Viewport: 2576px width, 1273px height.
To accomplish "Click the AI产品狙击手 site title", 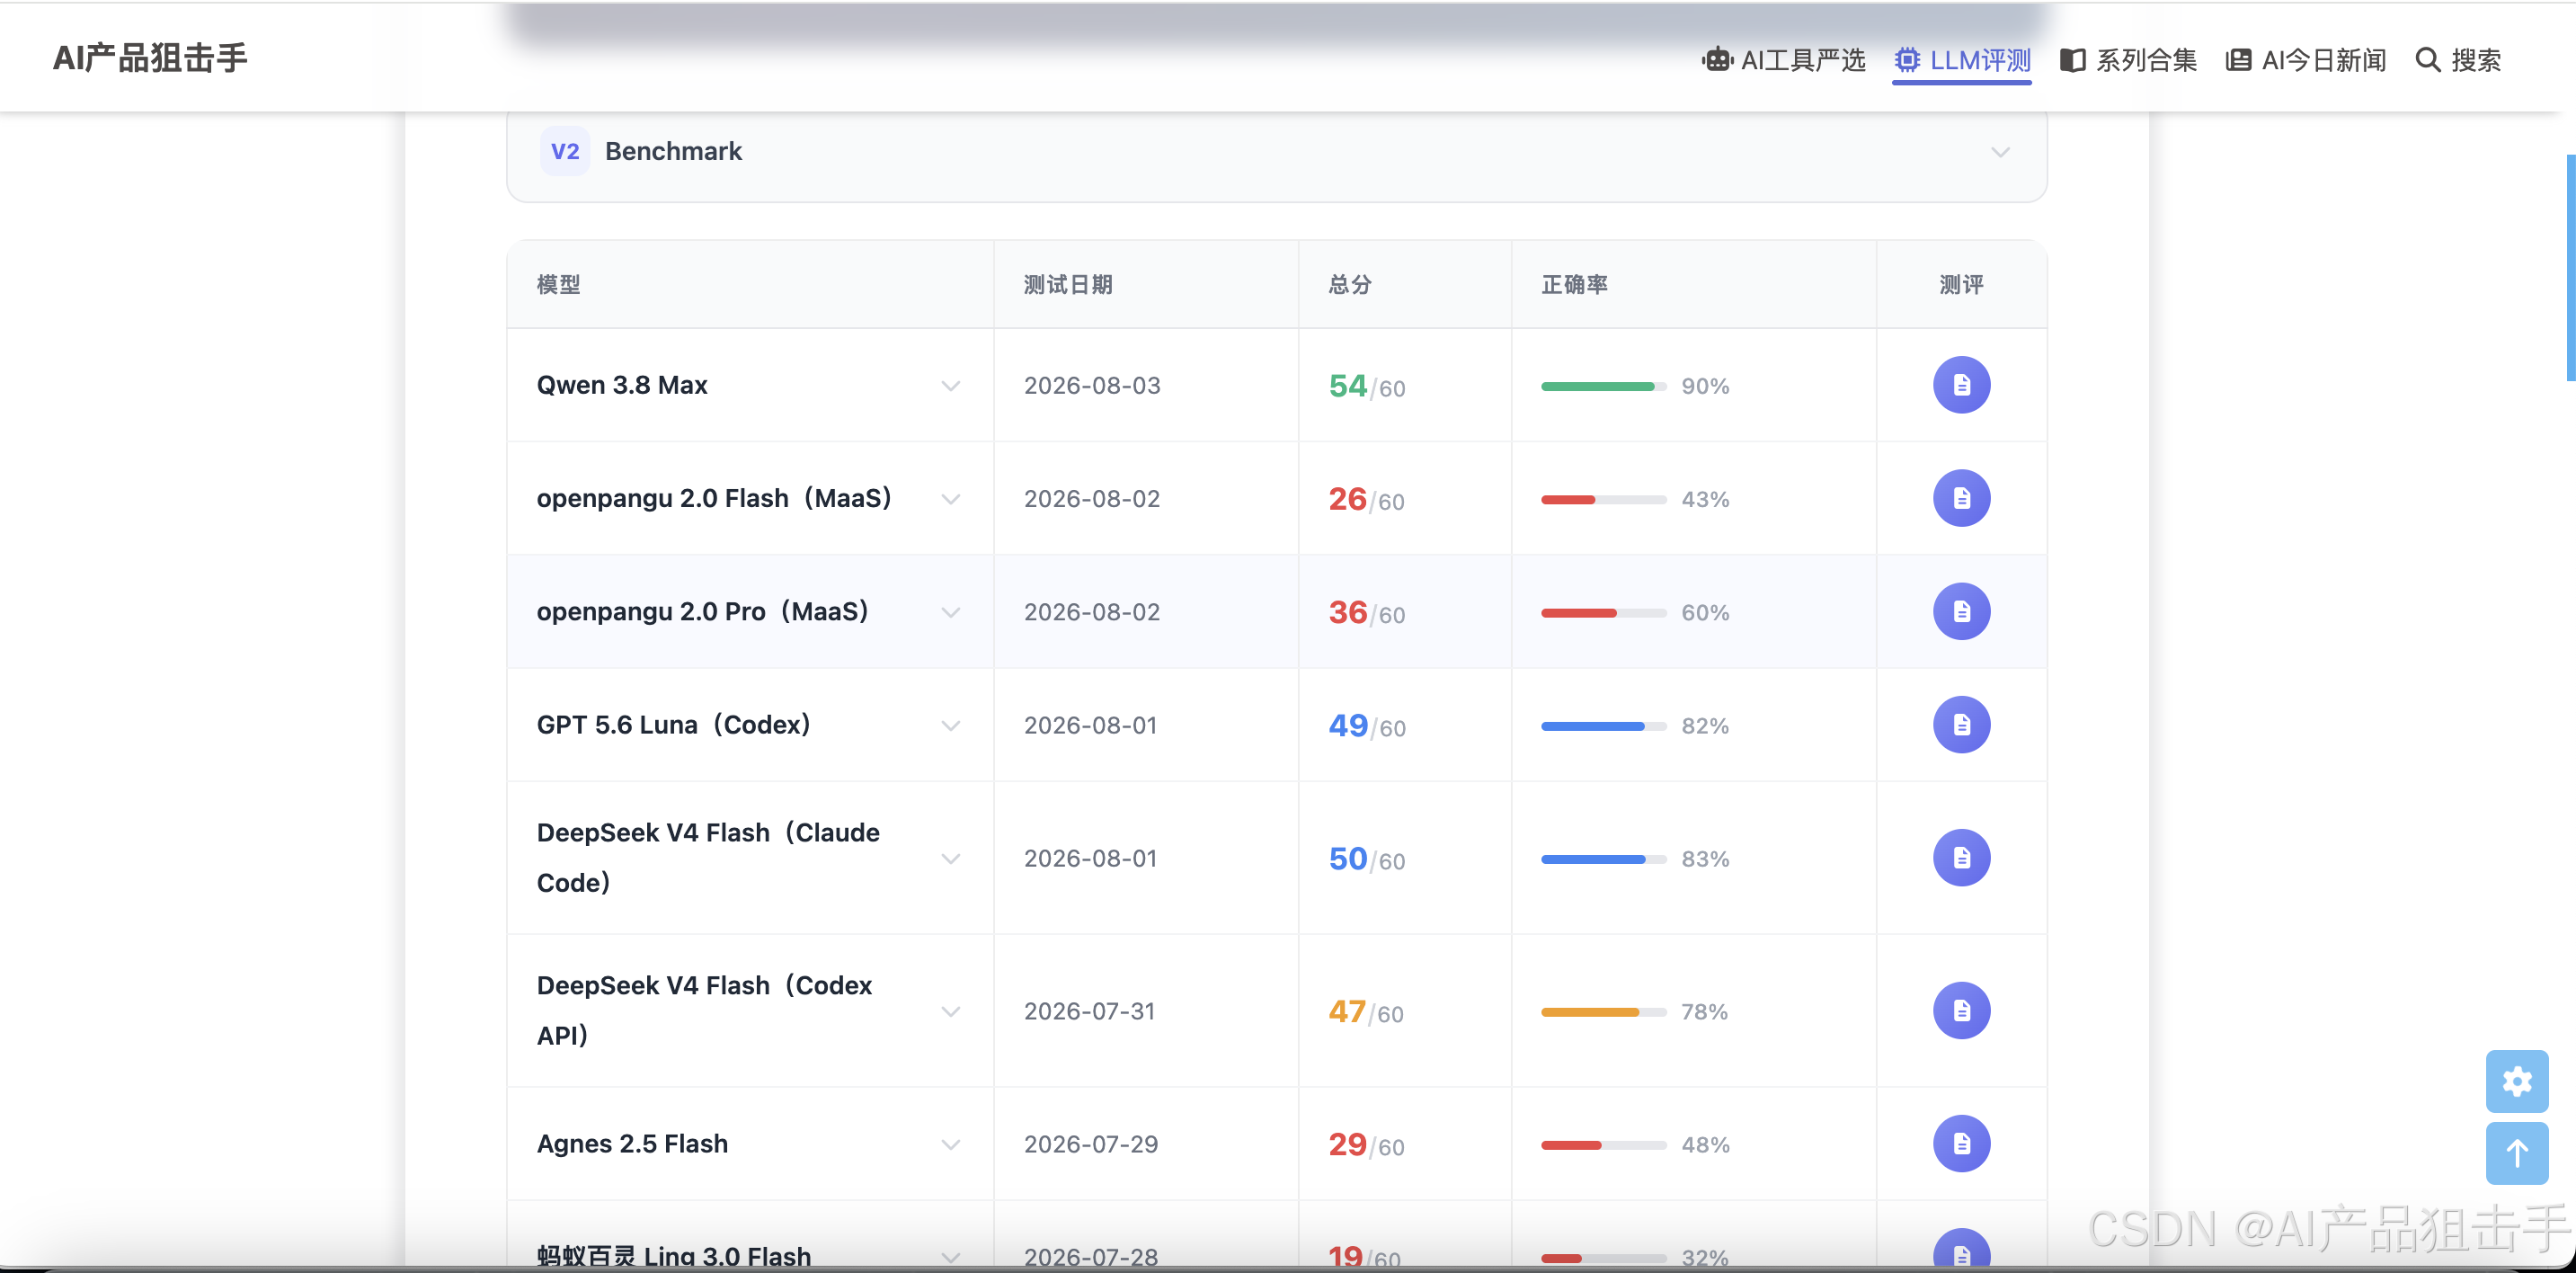I will pyautogui.click(x=150, y=58).
